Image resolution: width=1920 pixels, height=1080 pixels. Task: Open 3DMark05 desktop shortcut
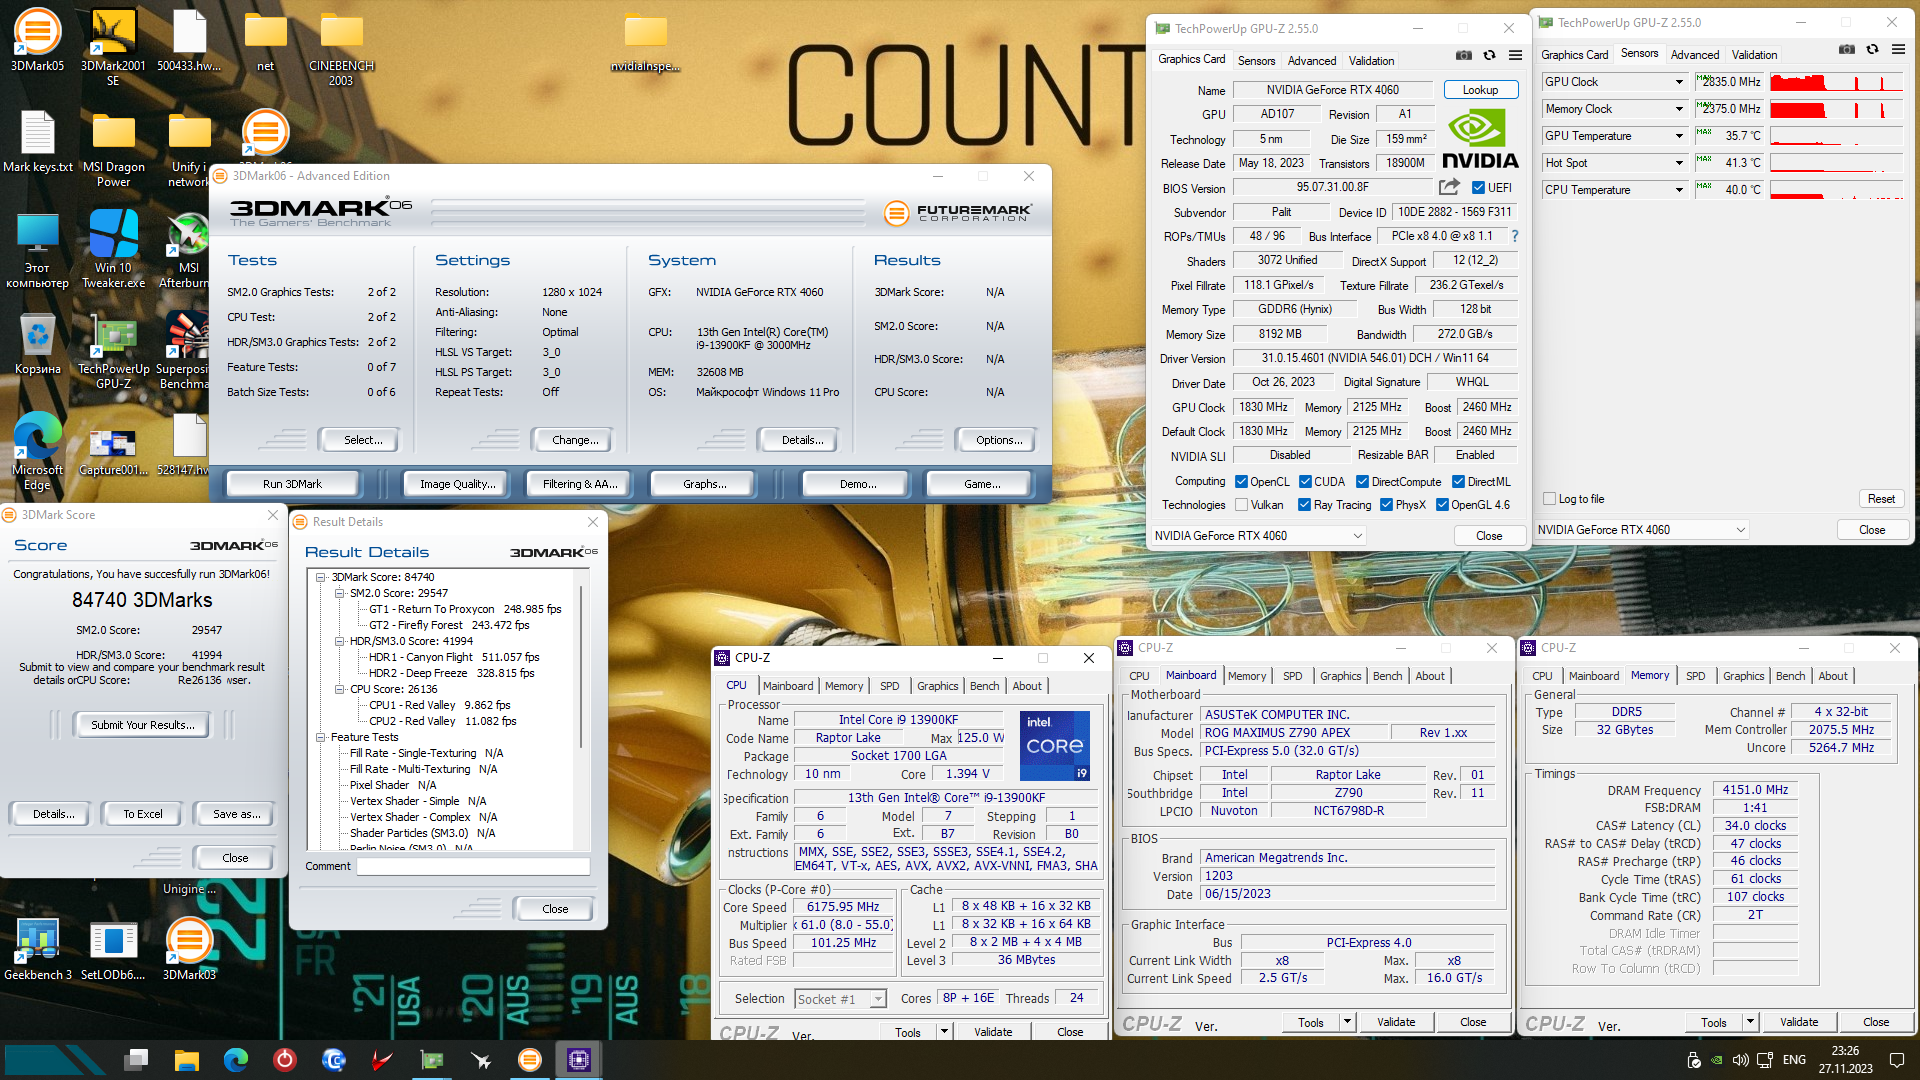click(37, 40)
